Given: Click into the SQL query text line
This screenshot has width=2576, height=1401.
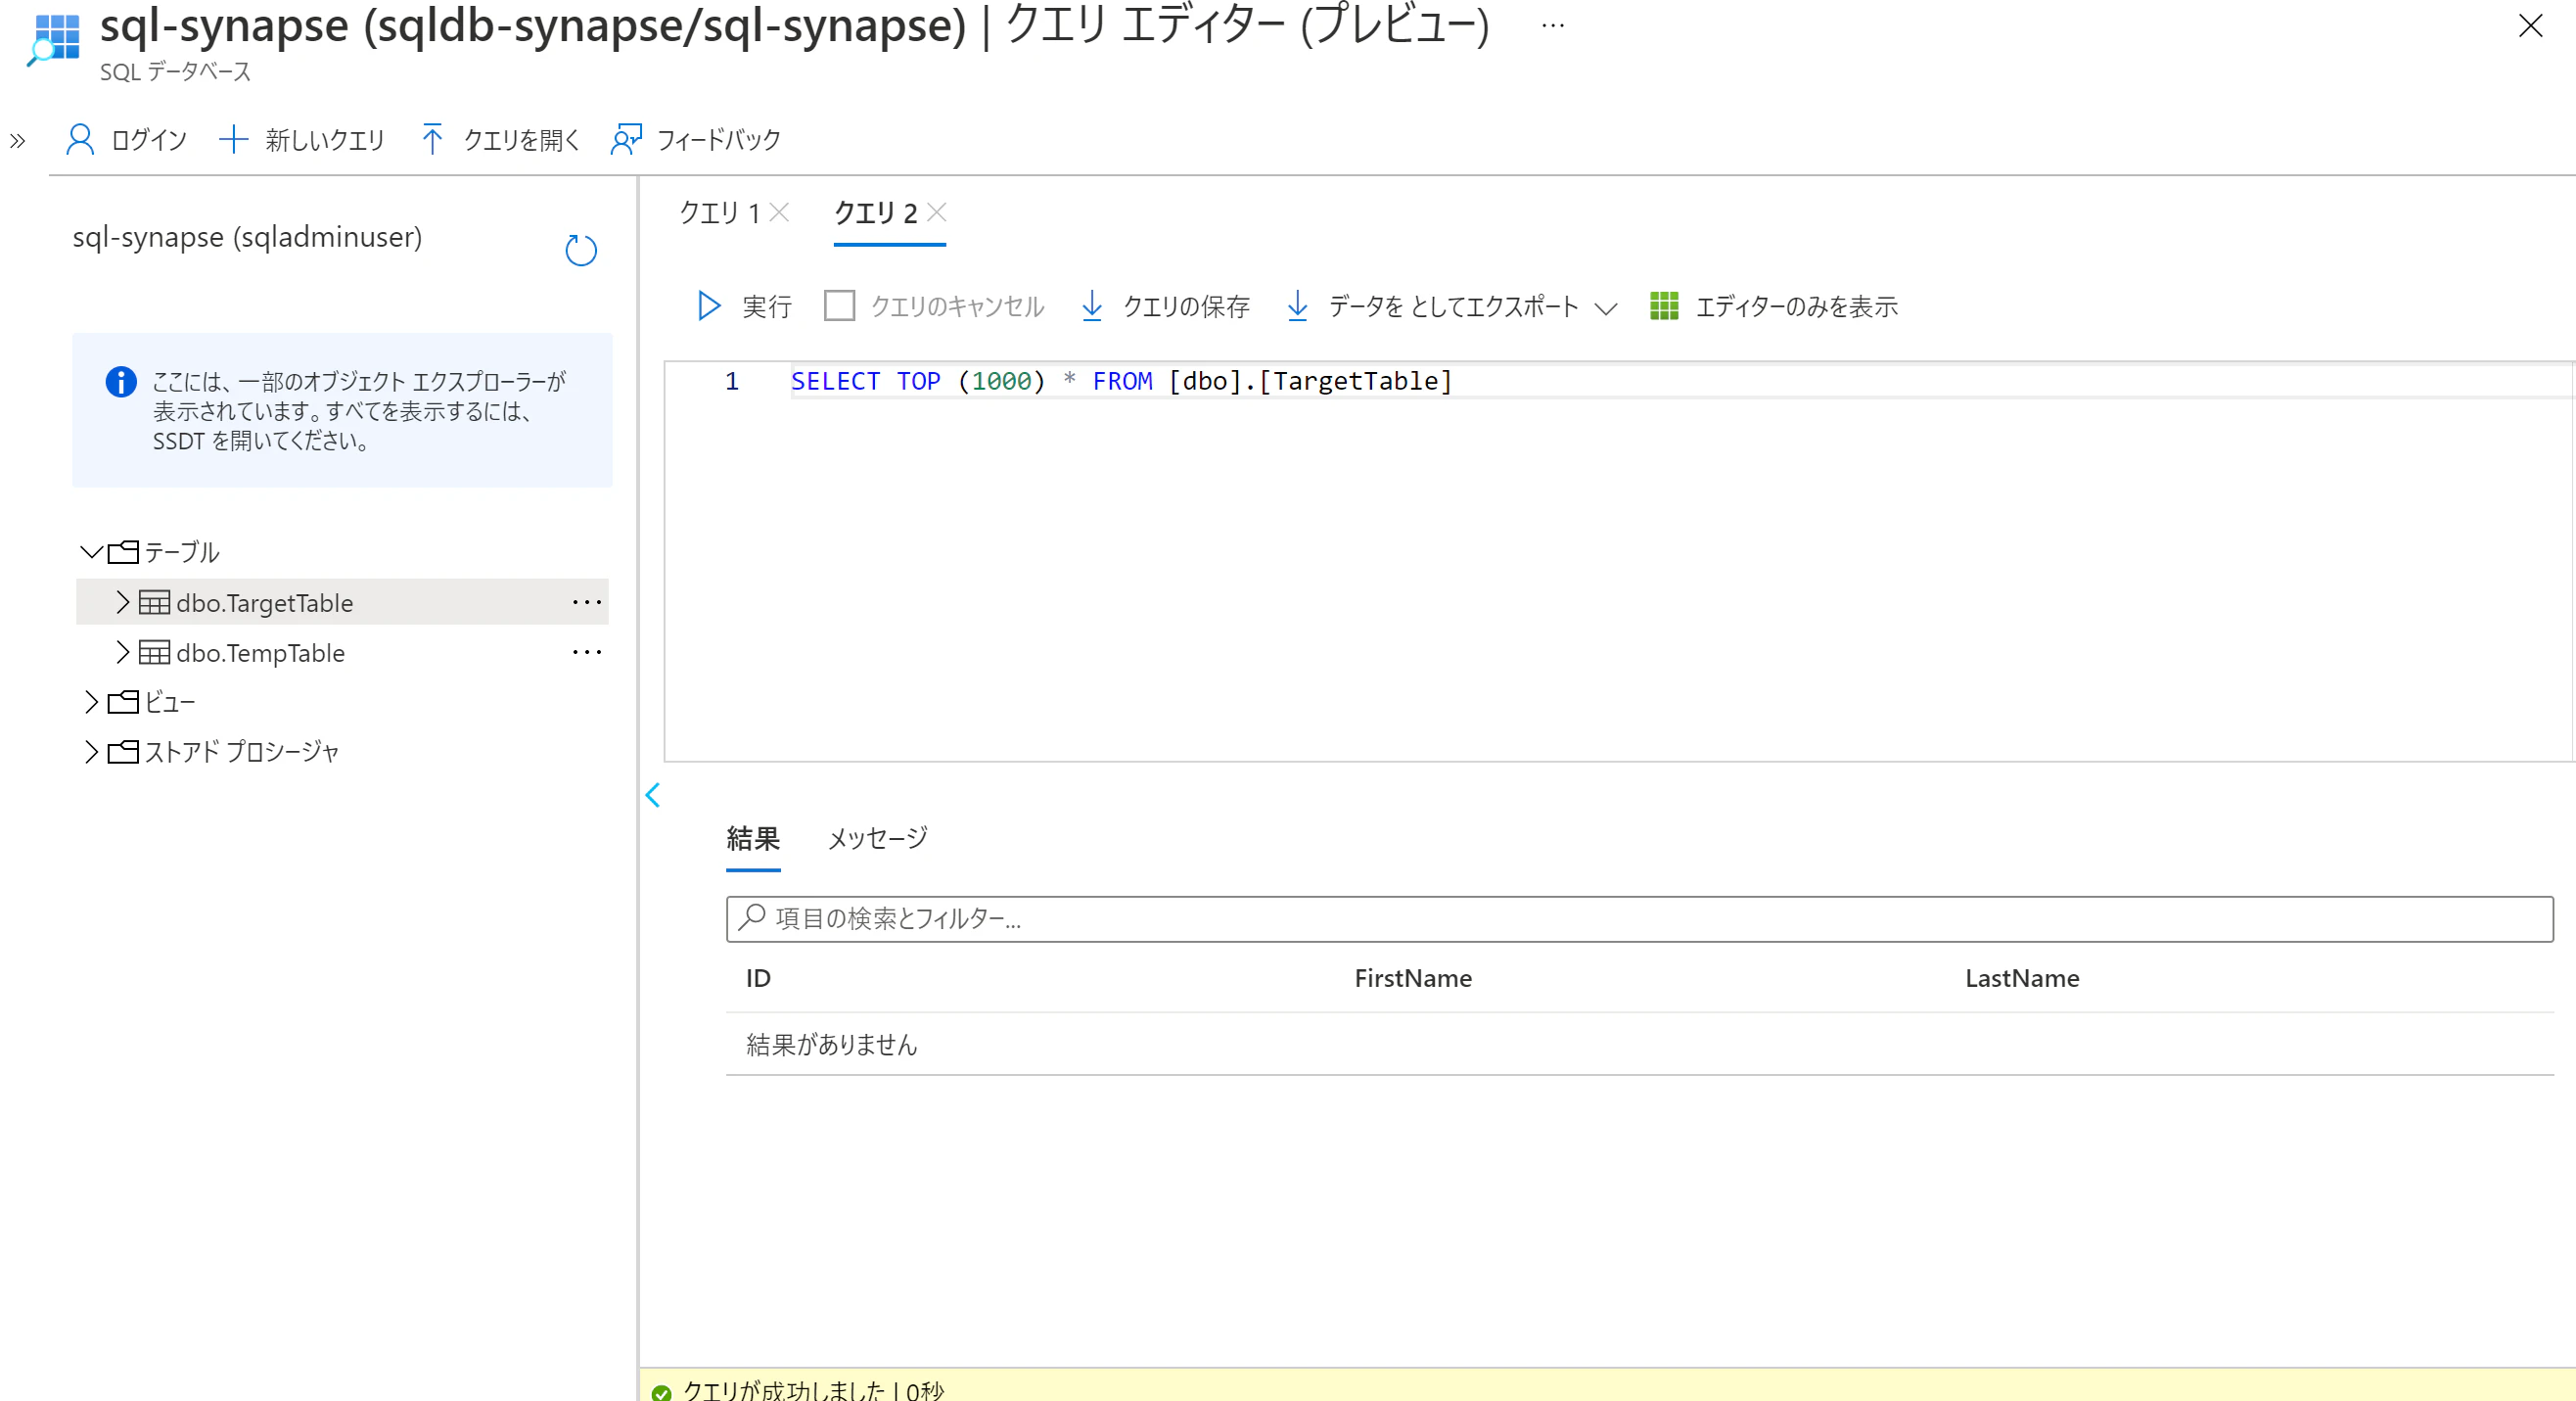Looking at the screenshot, I should point(1121,381).
